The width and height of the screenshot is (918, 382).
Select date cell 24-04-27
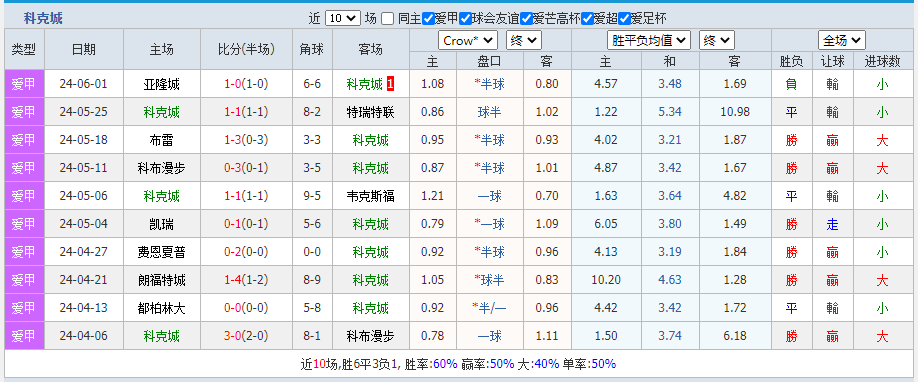(x=84, y=253)
